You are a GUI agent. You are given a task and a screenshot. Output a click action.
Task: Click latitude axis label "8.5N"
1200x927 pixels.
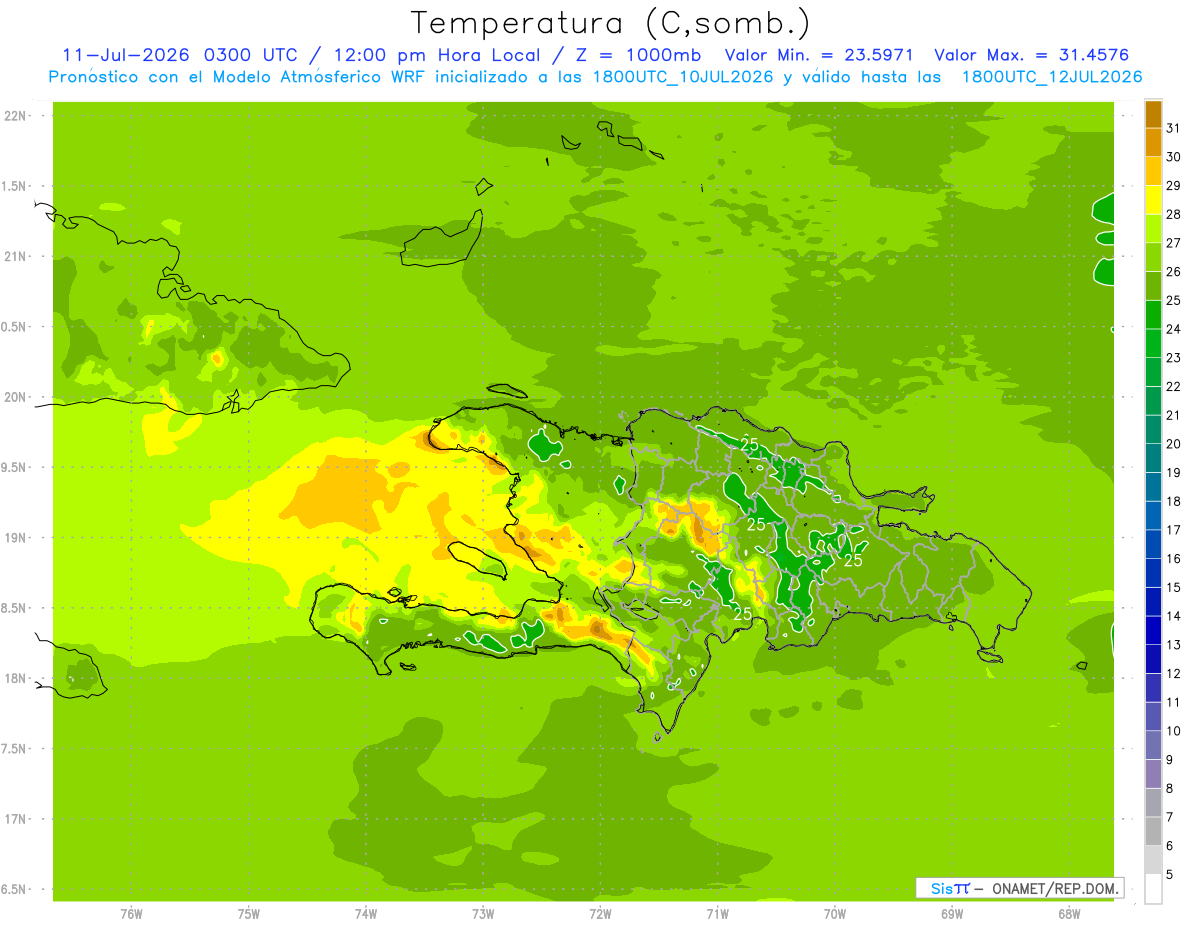point(15,608)
